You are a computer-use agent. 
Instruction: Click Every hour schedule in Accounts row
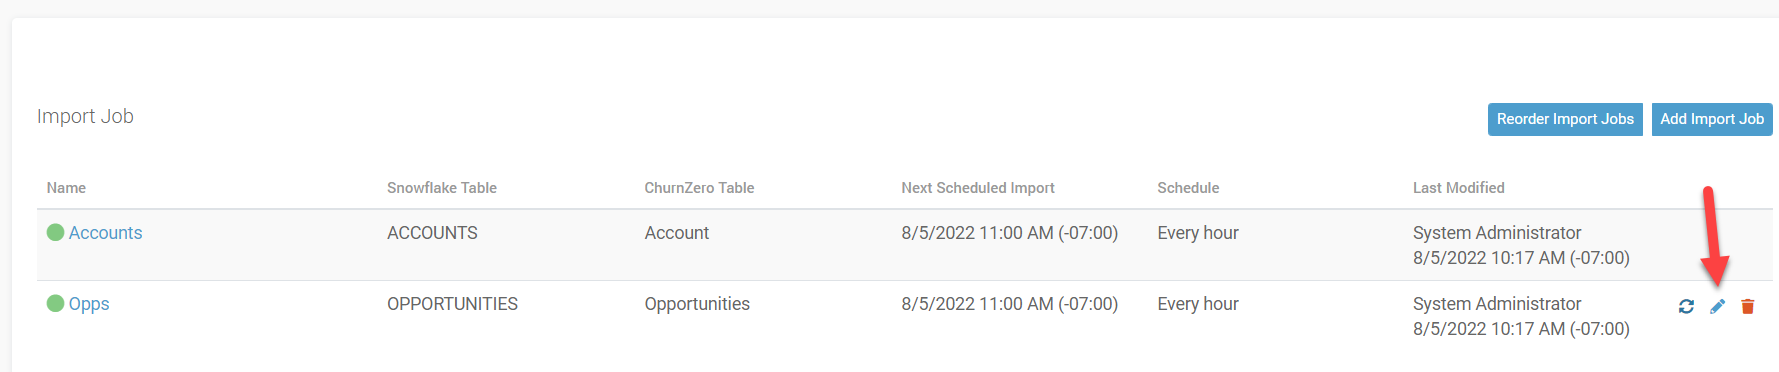point(1198,233)
